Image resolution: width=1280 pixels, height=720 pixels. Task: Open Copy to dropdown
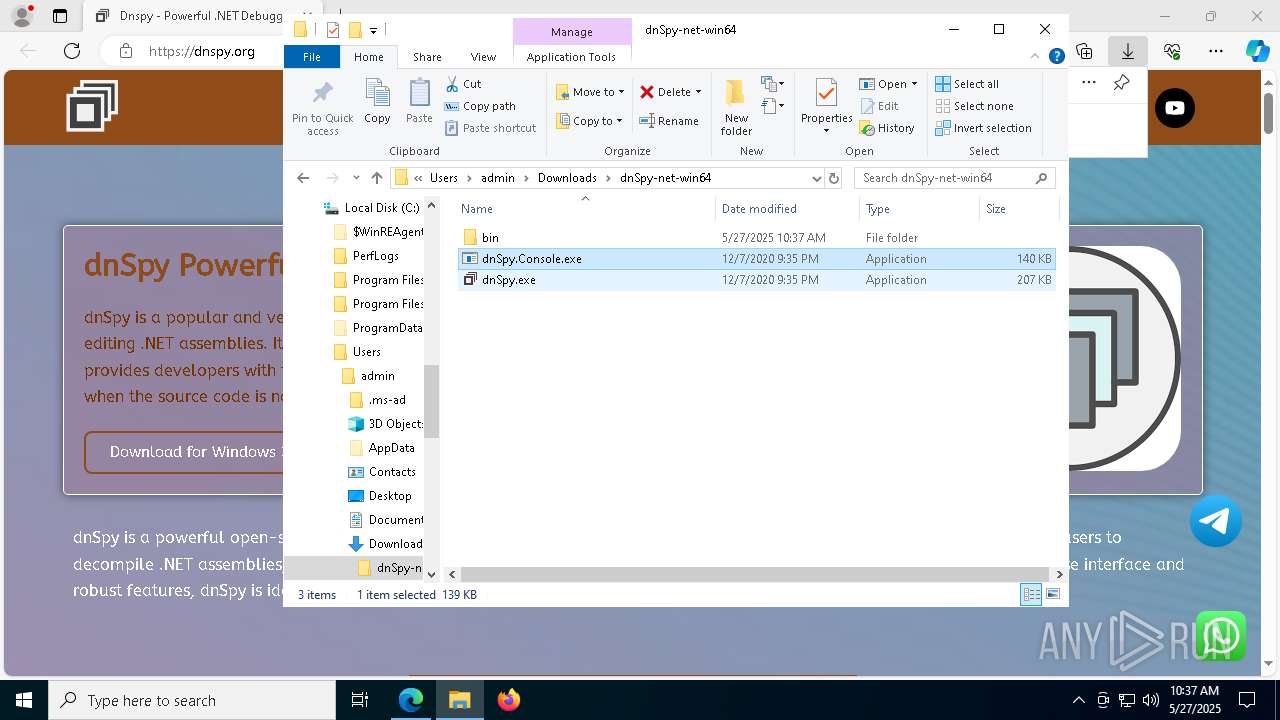point(590,121)
